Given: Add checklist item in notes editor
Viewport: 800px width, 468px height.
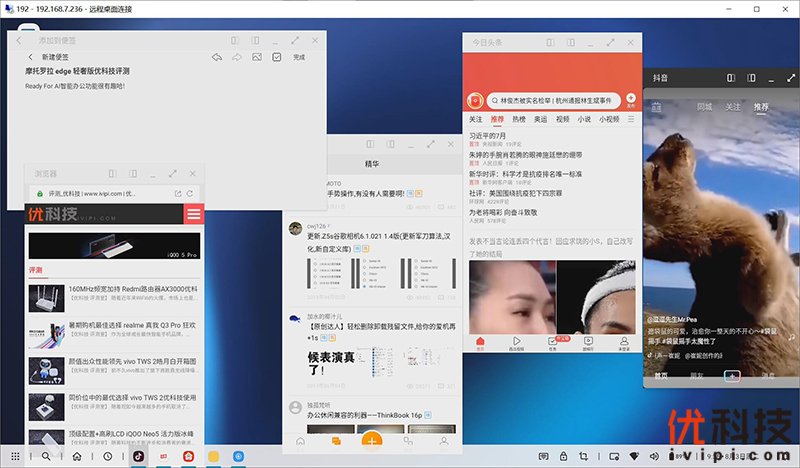Looking at the screenshot, I should pyautogui.click(x=277, y=57).
